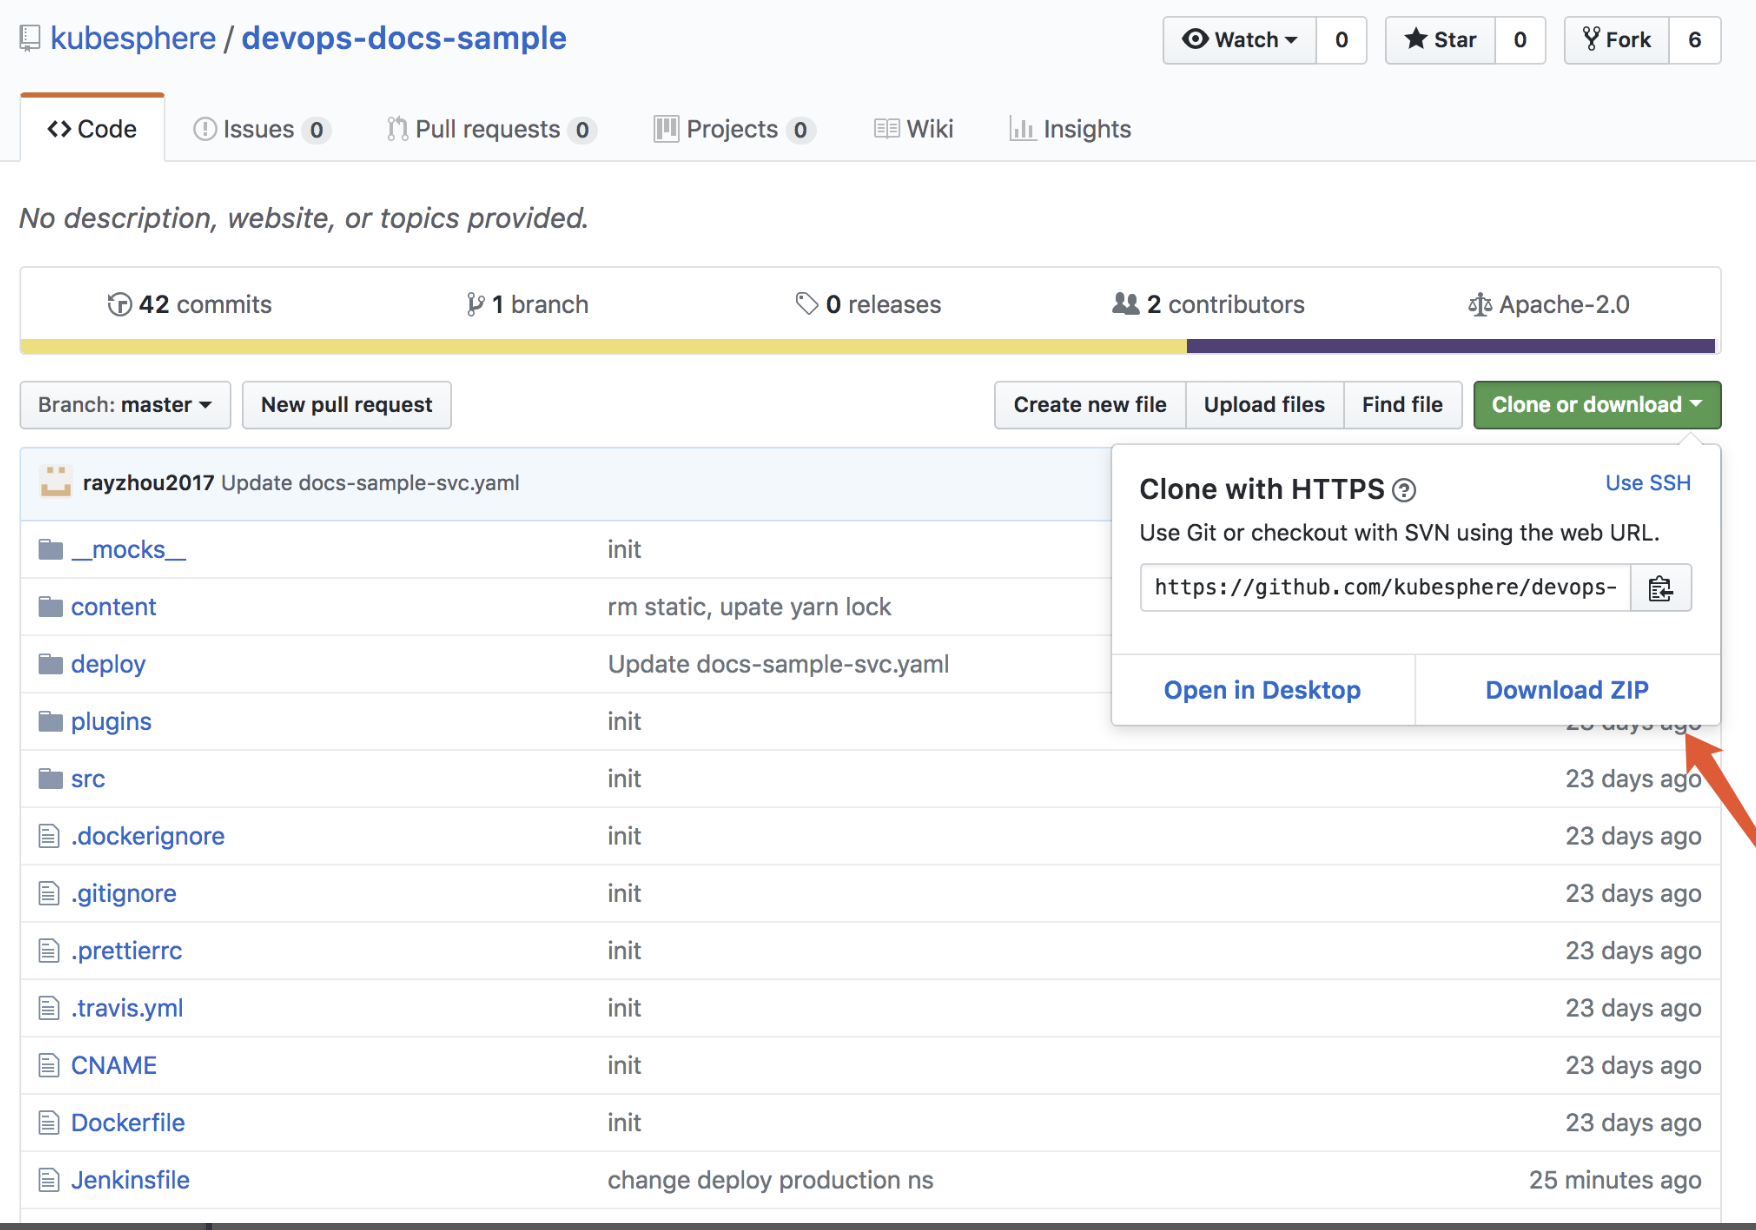The height and width of the screenshot is (1230, 1756).
Task: Open the Watch dropdown
Action: tap(1239, 40)
